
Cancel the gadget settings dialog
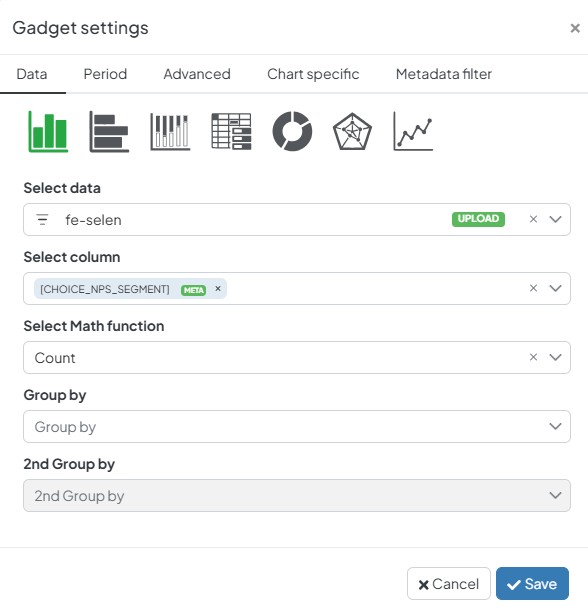[449, 584]
